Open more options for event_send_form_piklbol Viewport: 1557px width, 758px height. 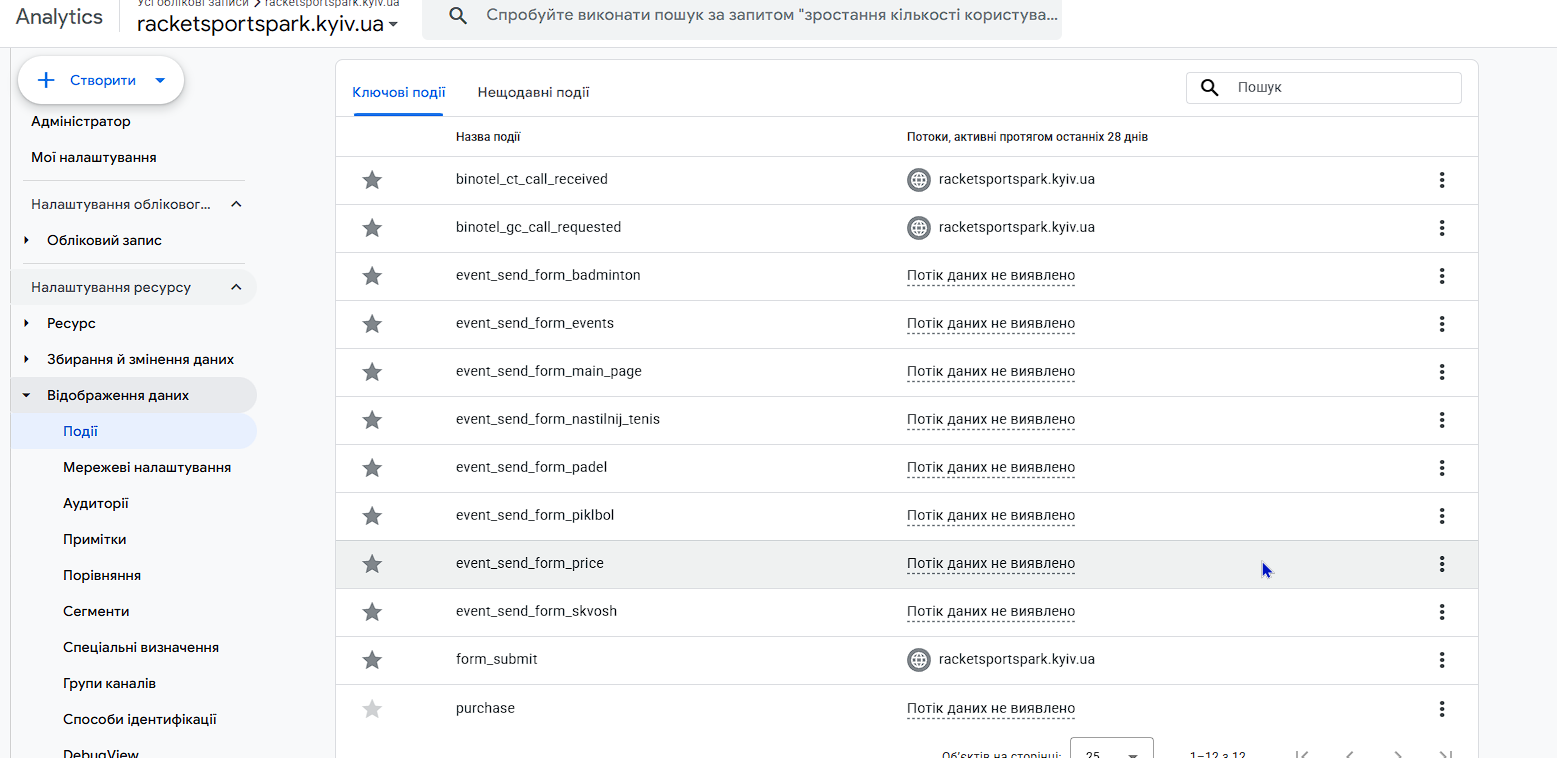(x=1442, y=516)
